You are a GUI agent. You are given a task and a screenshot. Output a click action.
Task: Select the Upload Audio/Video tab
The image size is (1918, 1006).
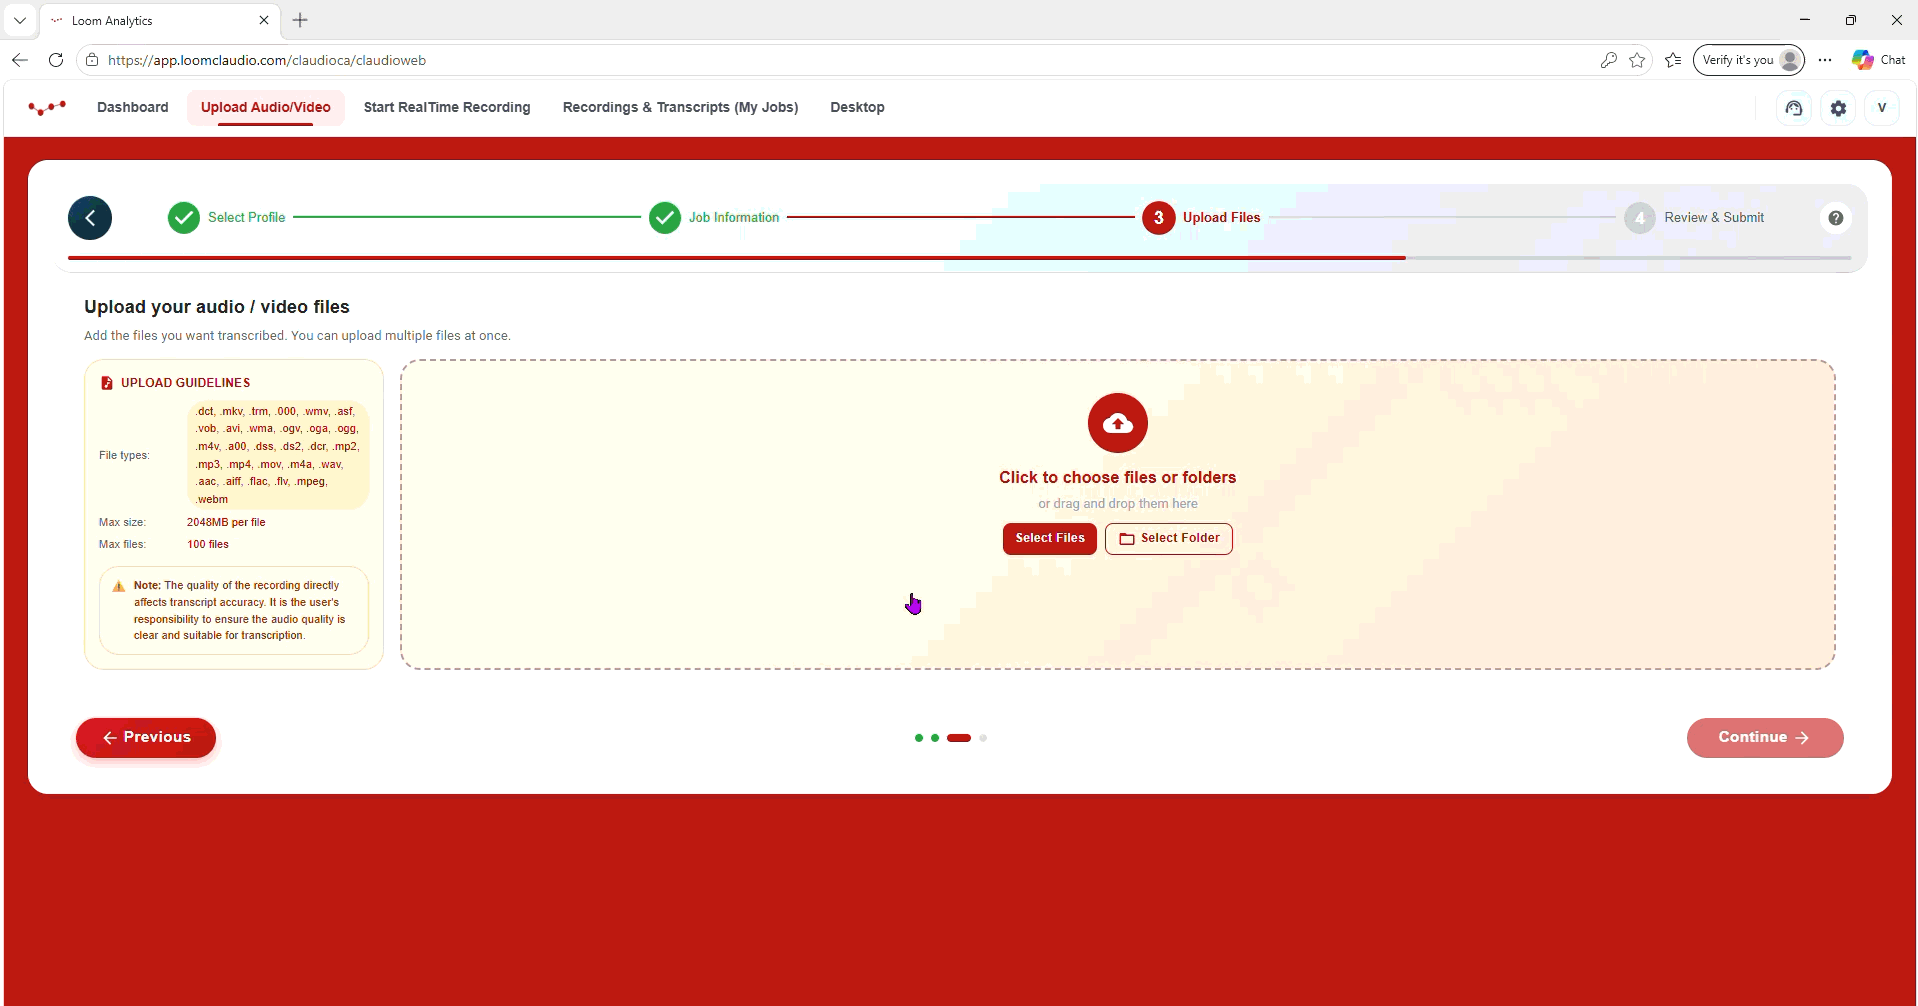pyautogui.click(x=266, y=108)
